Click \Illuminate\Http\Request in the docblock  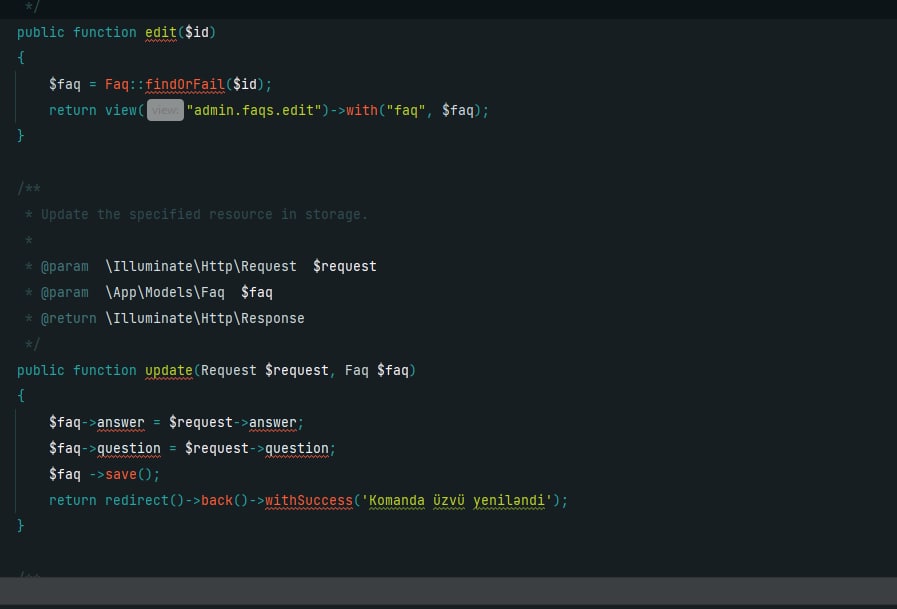(200, 266)
